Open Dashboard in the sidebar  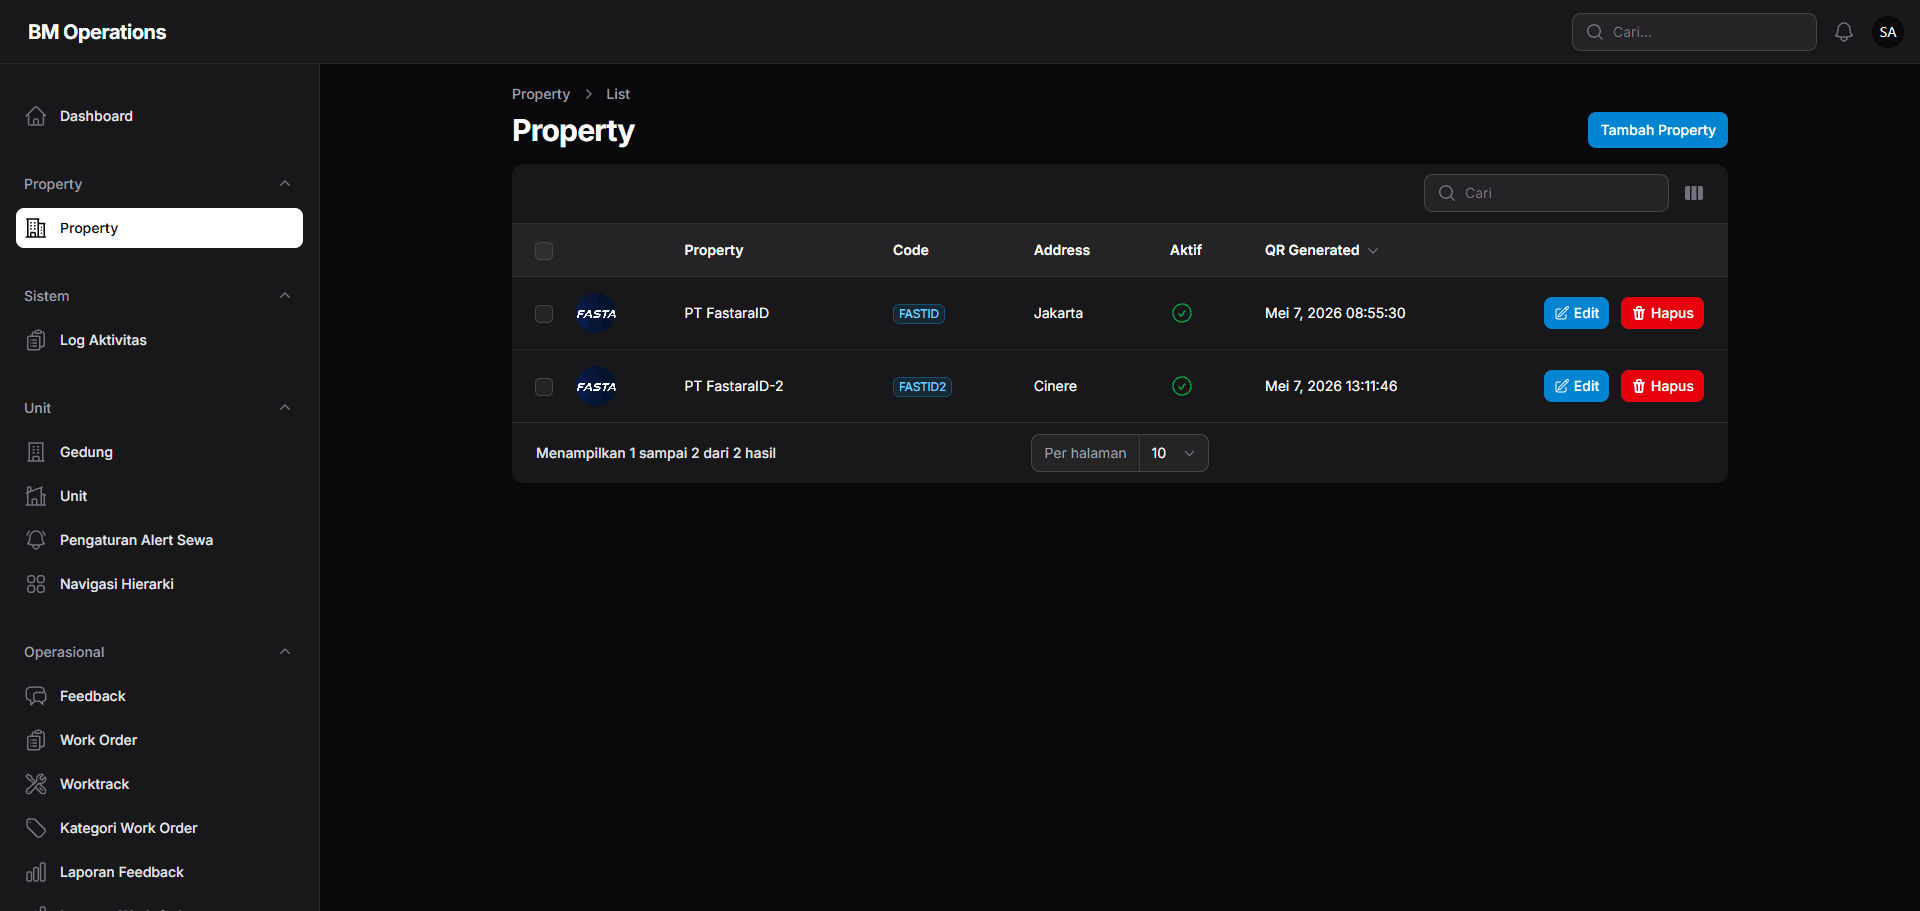click(159, 116)
